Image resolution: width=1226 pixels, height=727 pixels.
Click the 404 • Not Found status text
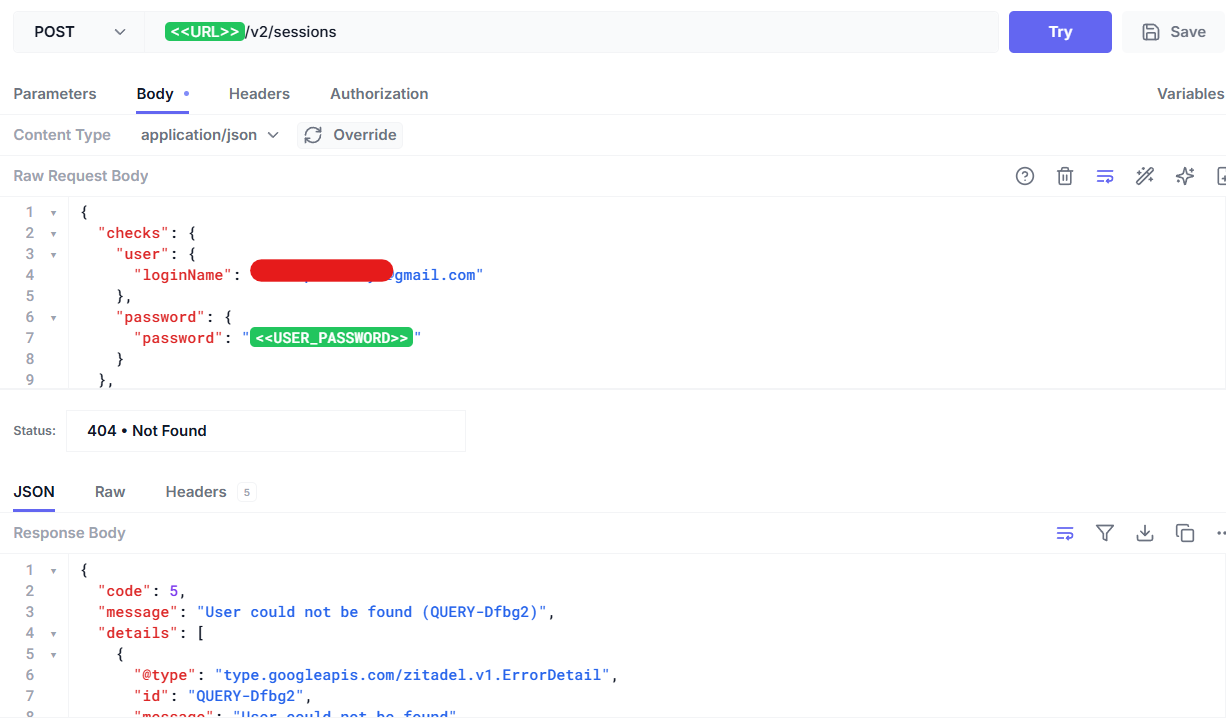147,431
